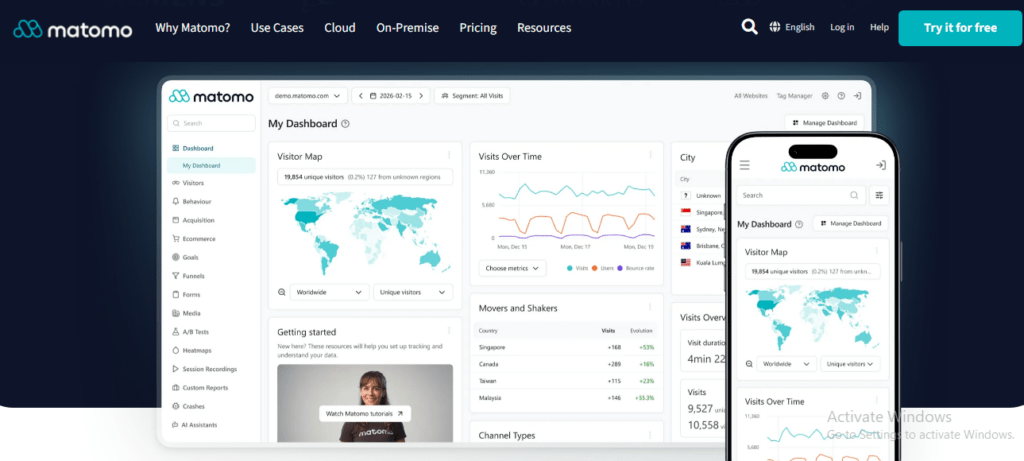
Task: Click Manage Dashboard on the phone mockup
Action: [850, 223]
